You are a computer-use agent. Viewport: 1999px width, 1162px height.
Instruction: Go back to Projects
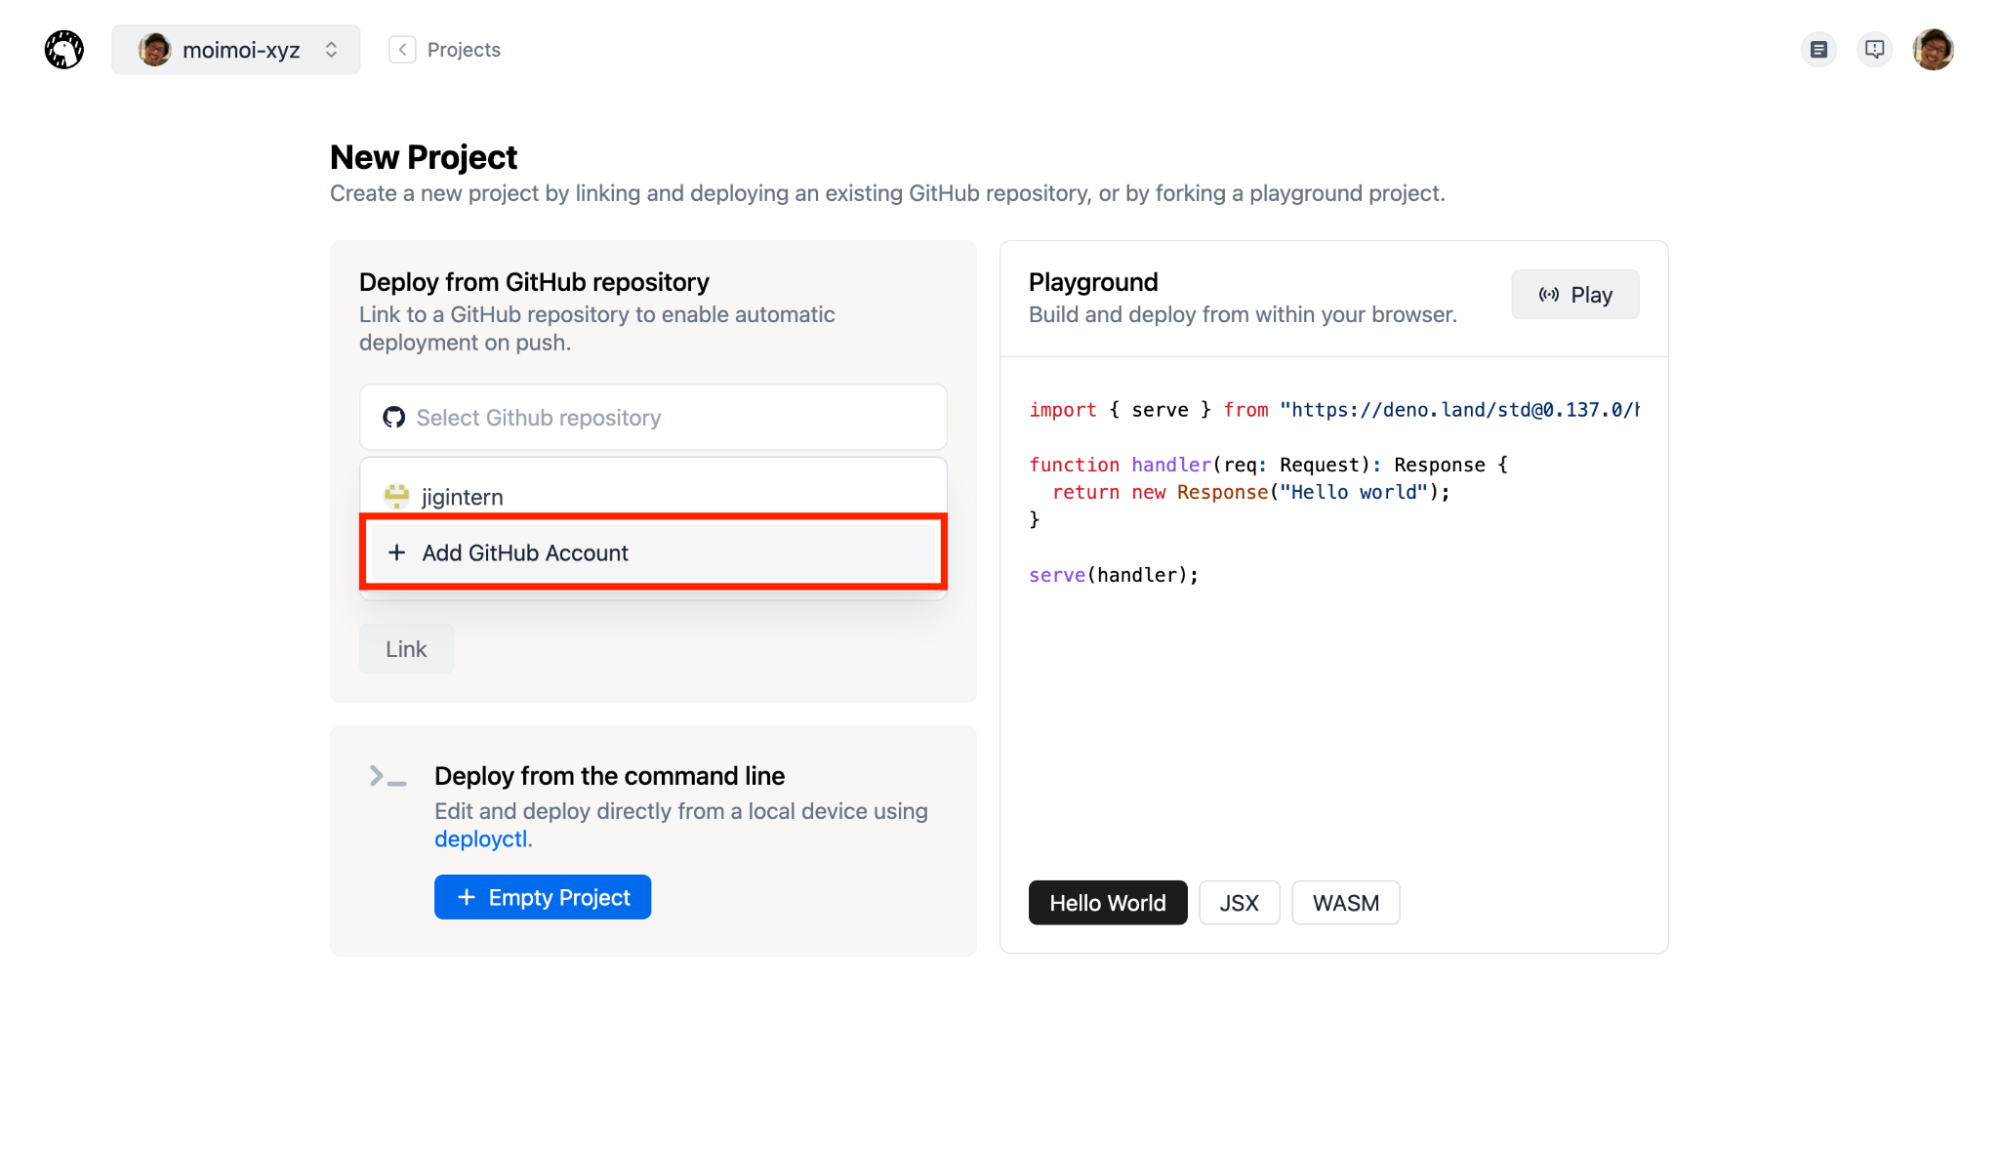(x=463, y=50)
